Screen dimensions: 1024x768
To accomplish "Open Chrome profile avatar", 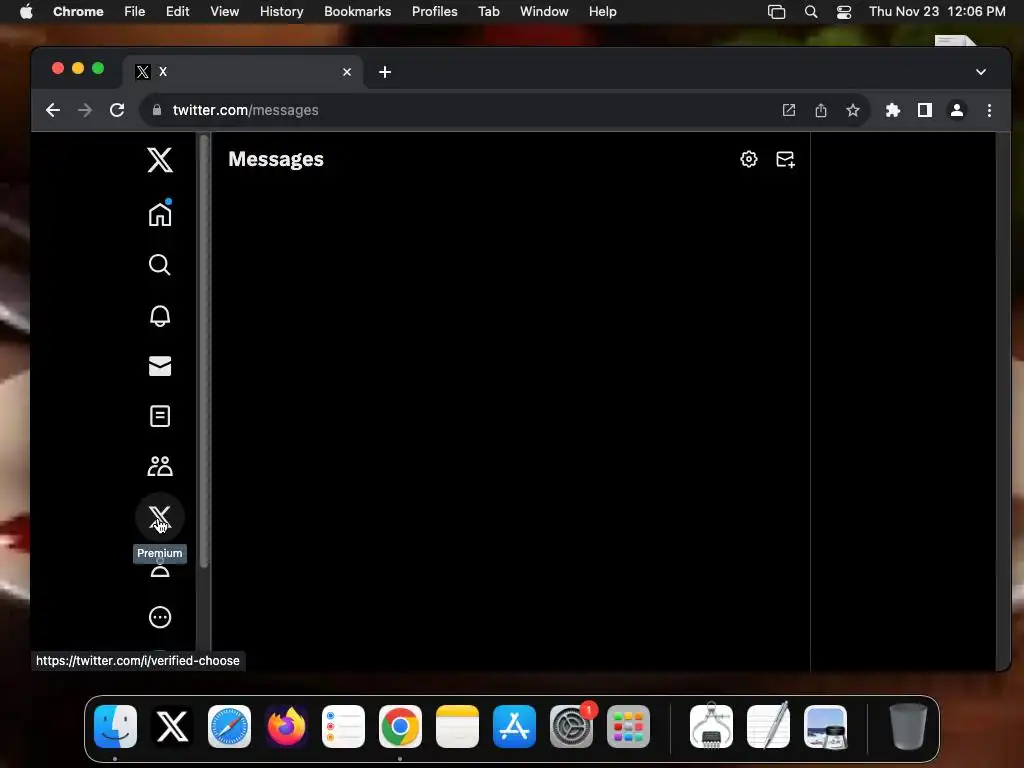I will coord(957,110).
